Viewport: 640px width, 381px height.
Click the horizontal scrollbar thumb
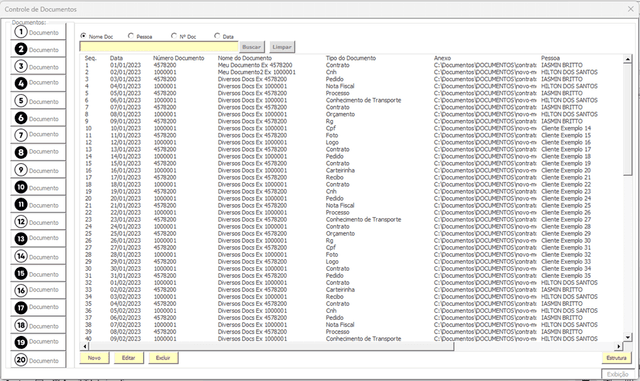point(271,346)
